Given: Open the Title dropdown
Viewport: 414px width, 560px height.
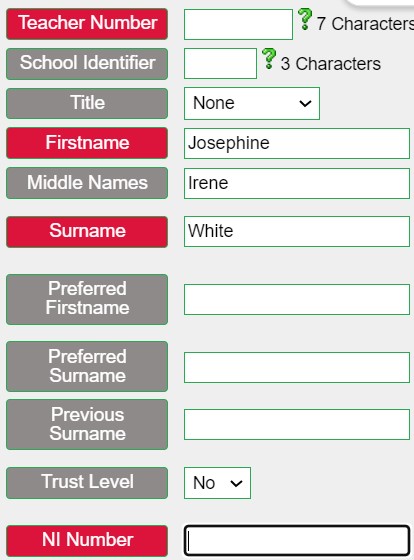Looking at the screenshot, I should click(252, 104).
